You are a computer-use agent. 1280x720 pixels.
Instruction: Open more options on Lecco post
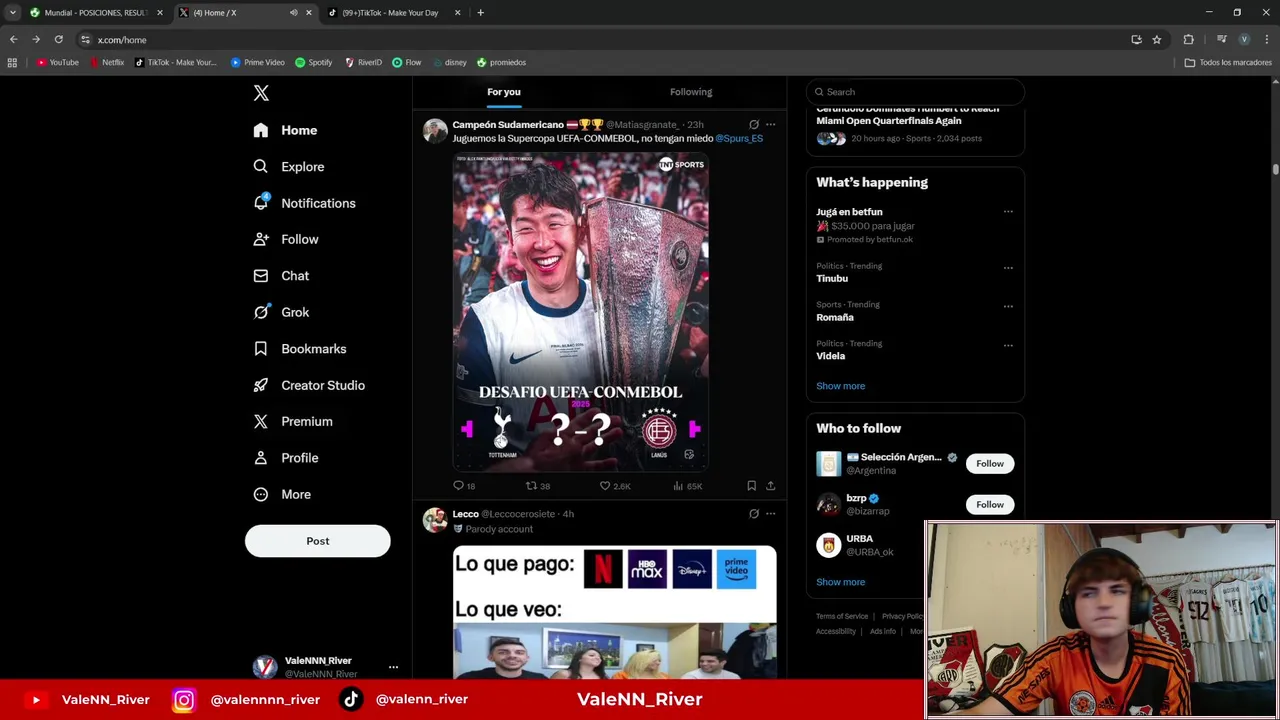pos(770,514)
